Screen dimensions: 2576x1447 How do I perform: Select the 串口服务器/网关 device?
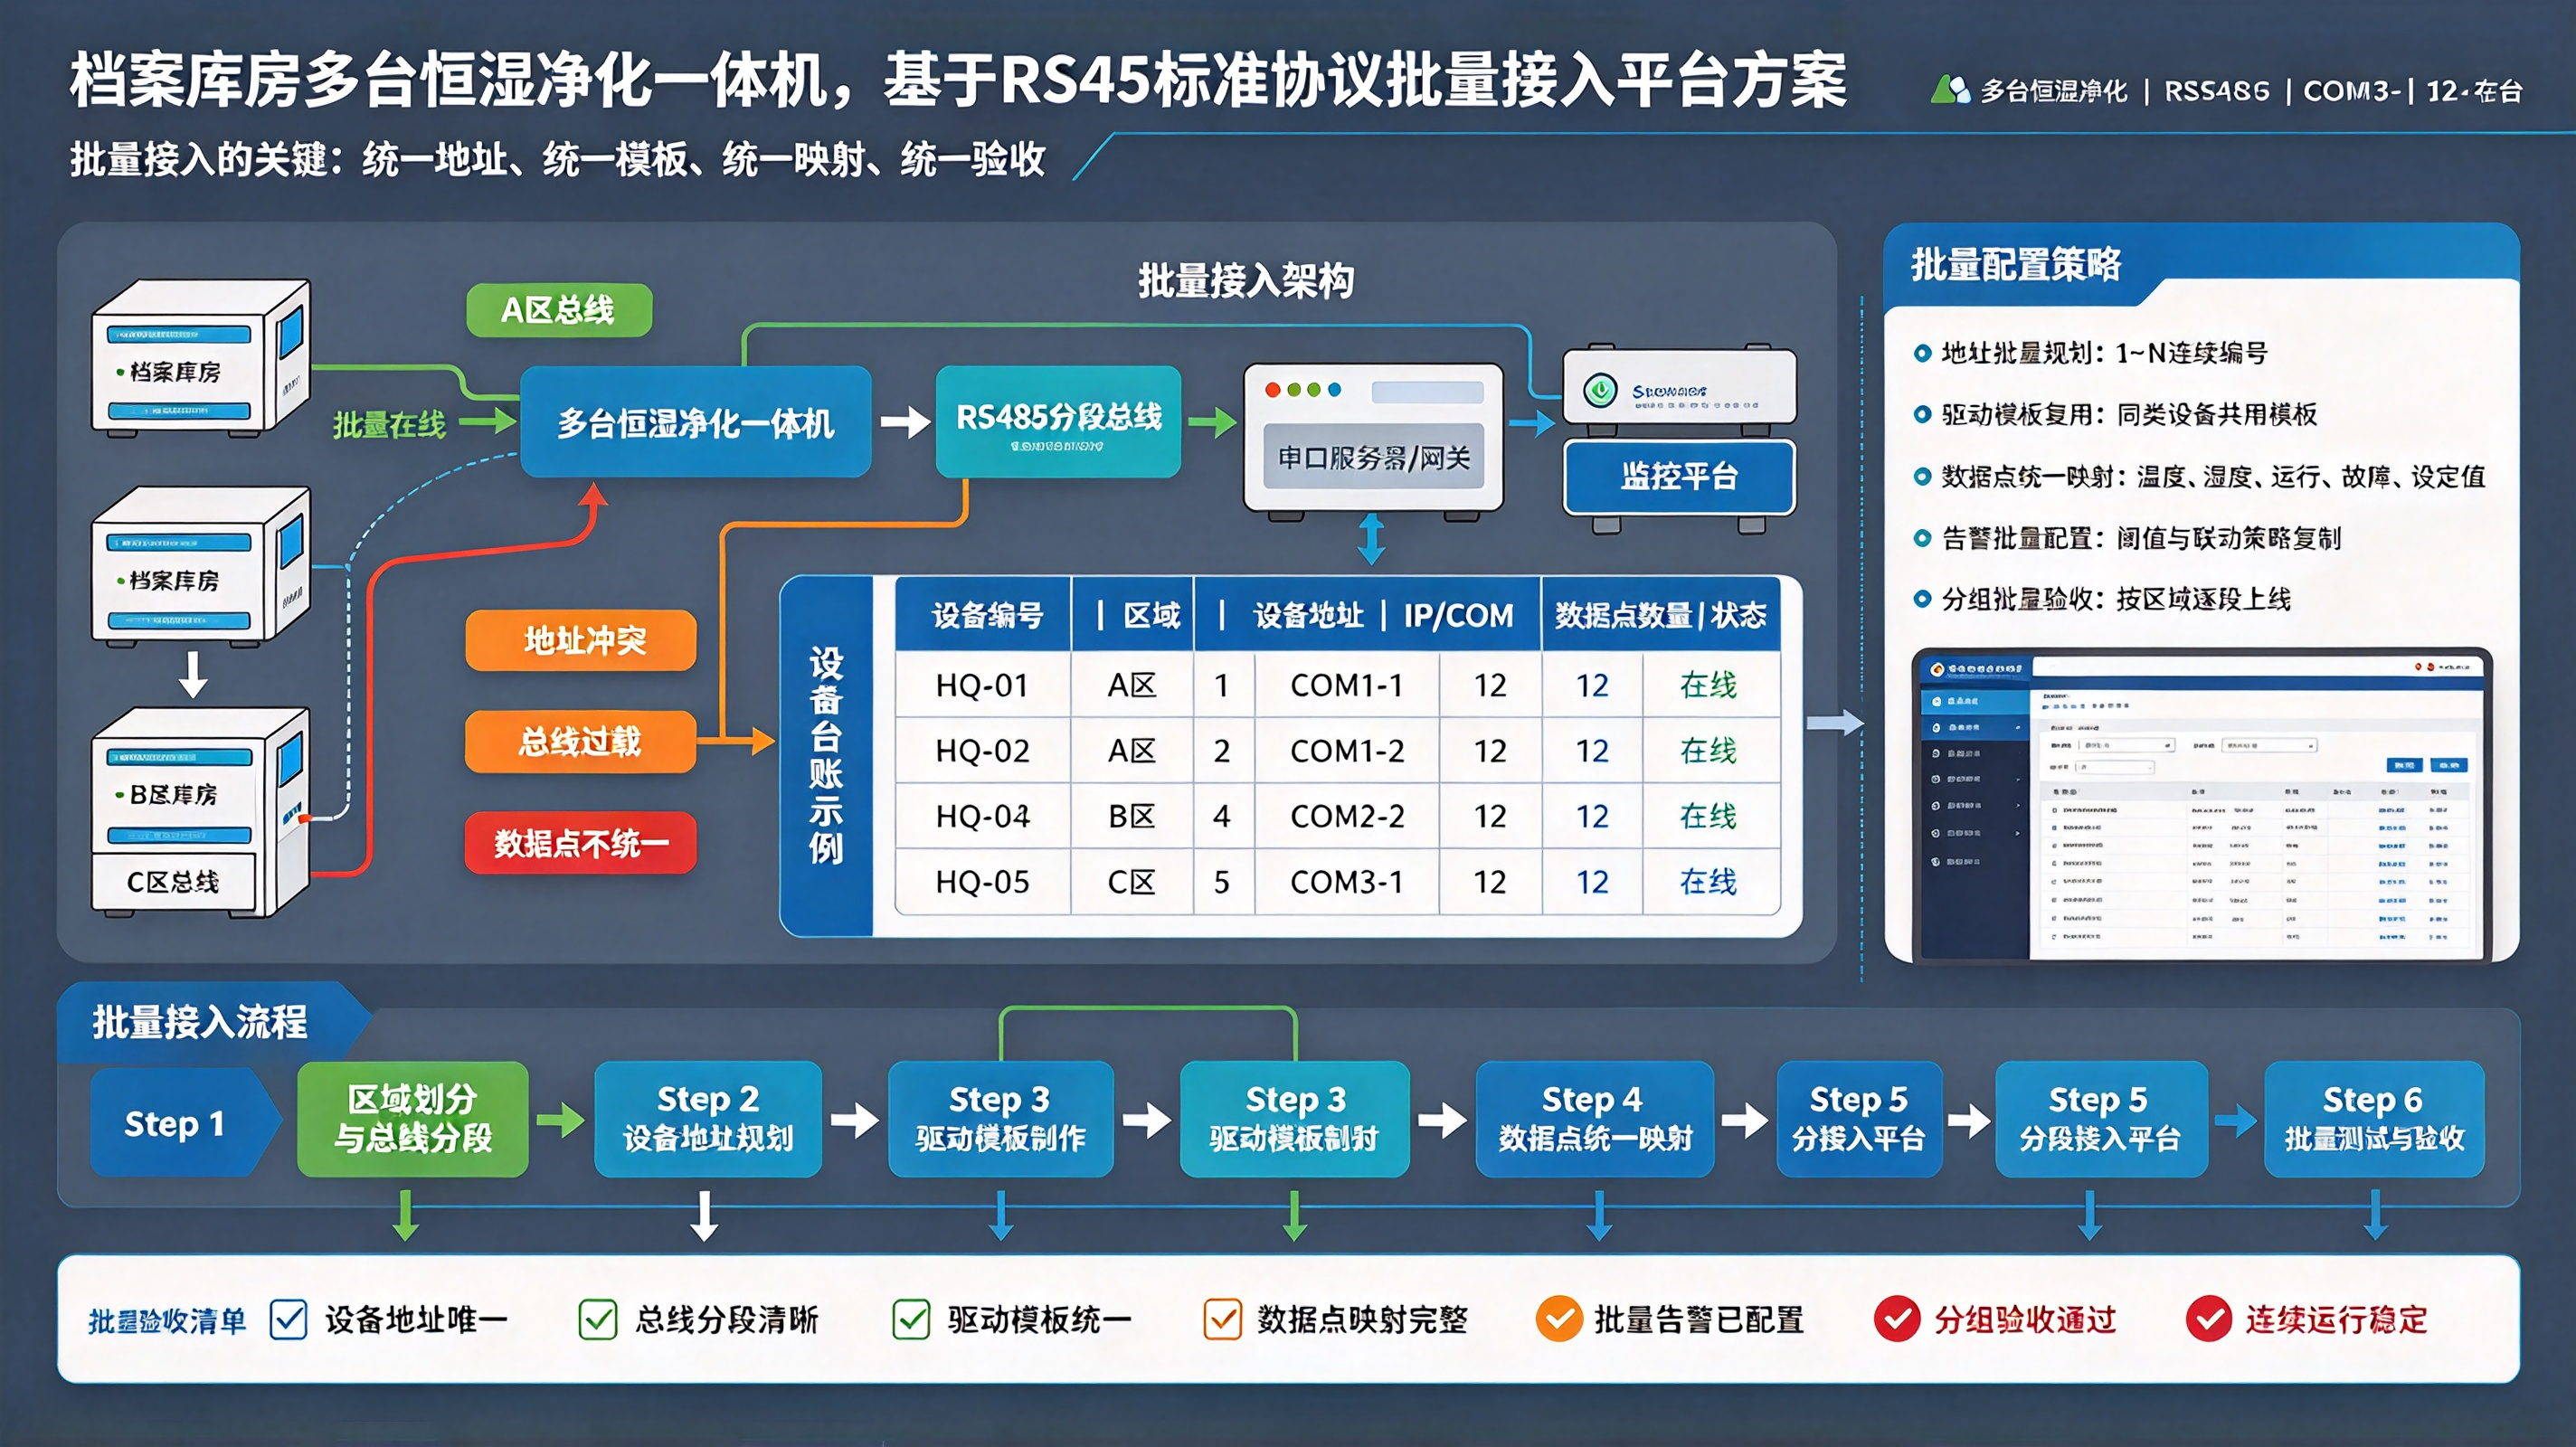1373,440
